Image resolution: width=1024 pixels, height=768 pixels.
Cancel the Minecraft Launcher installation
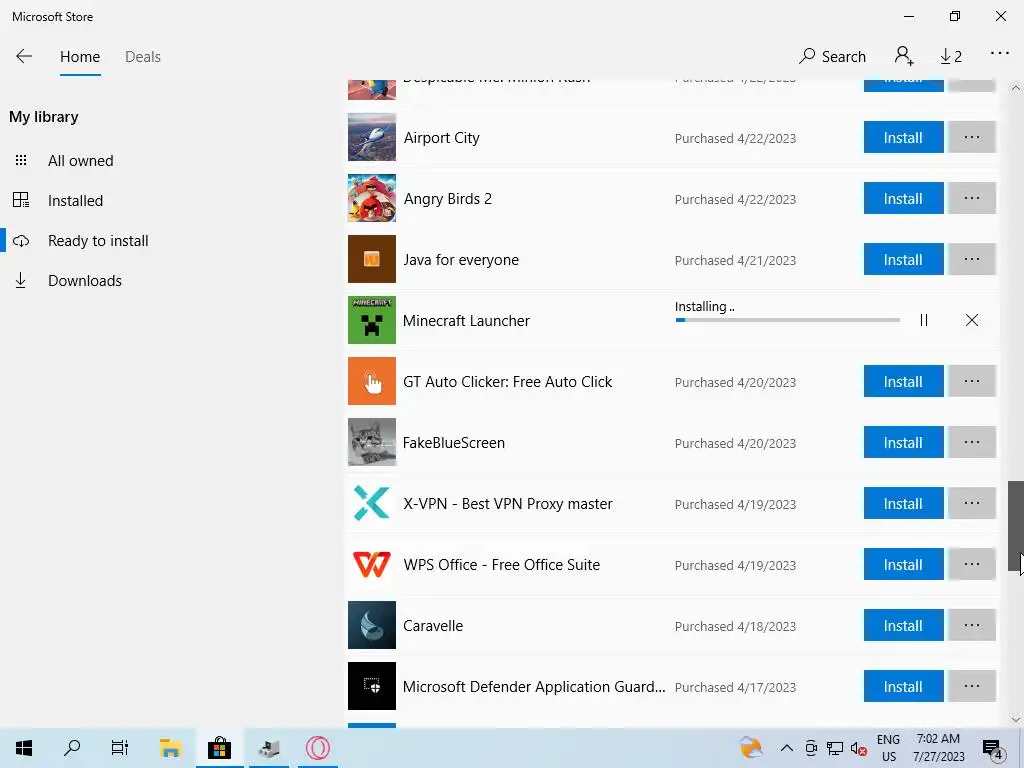972,320
